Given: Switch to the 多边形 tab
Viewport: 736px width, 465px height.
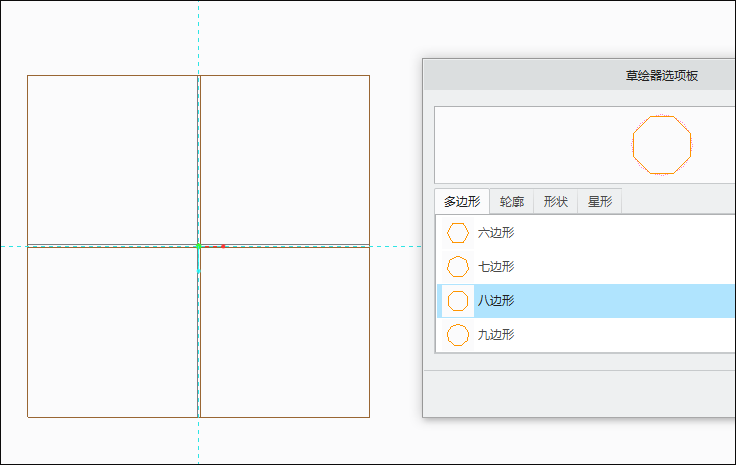Looking at the screenshot, I should [x=462, y=201].
